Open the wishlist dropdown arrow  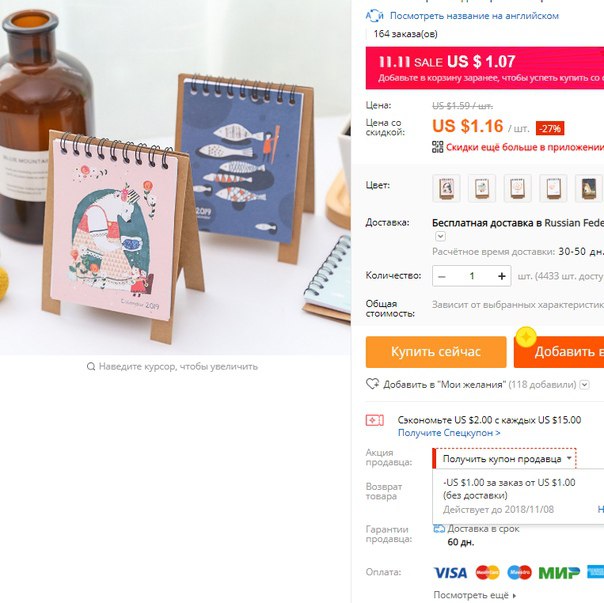click(x=584, y=384)
